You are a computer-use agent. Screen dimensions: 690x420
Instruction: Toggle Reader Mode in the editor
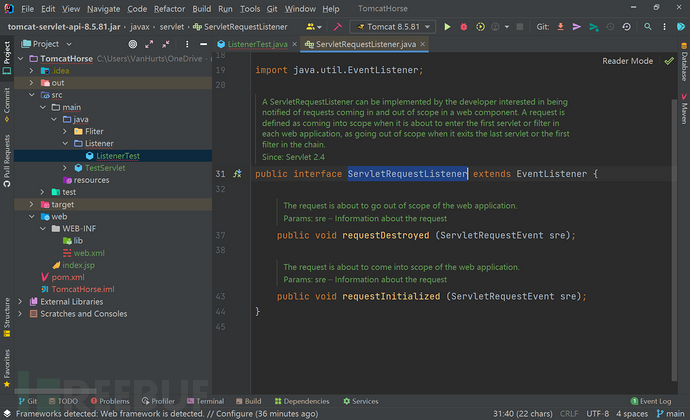(628, 61)
